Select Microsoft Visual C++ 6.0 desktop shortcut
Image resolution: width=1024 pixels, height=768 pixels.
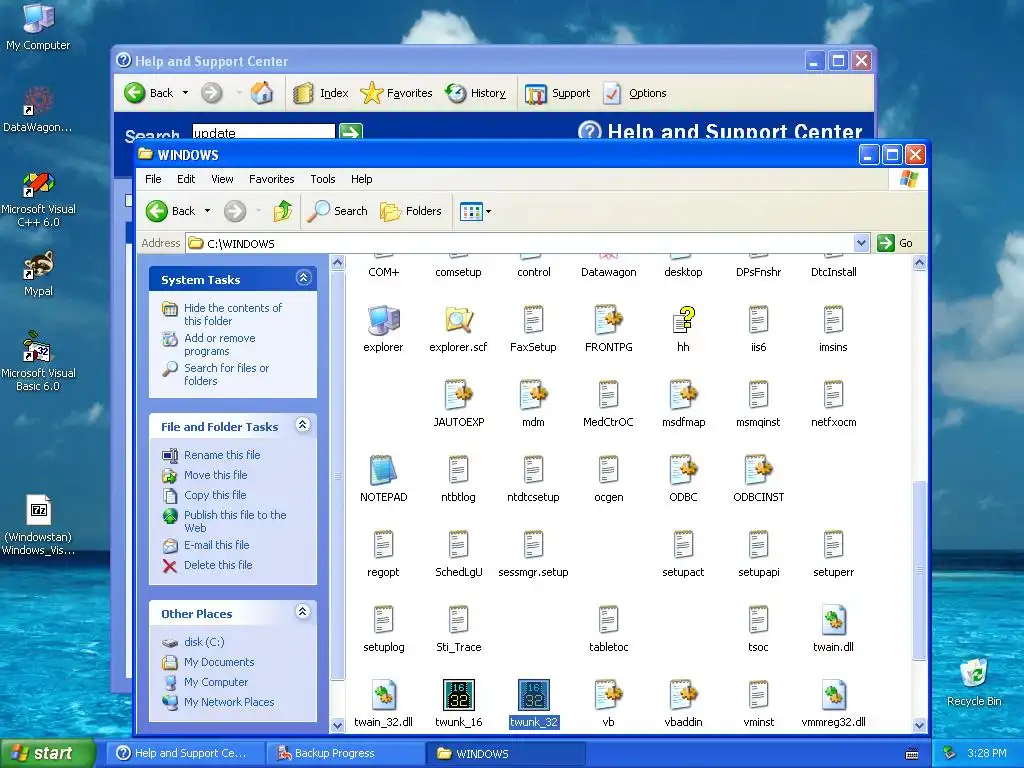pyautogui.click(x=38, y=199)
